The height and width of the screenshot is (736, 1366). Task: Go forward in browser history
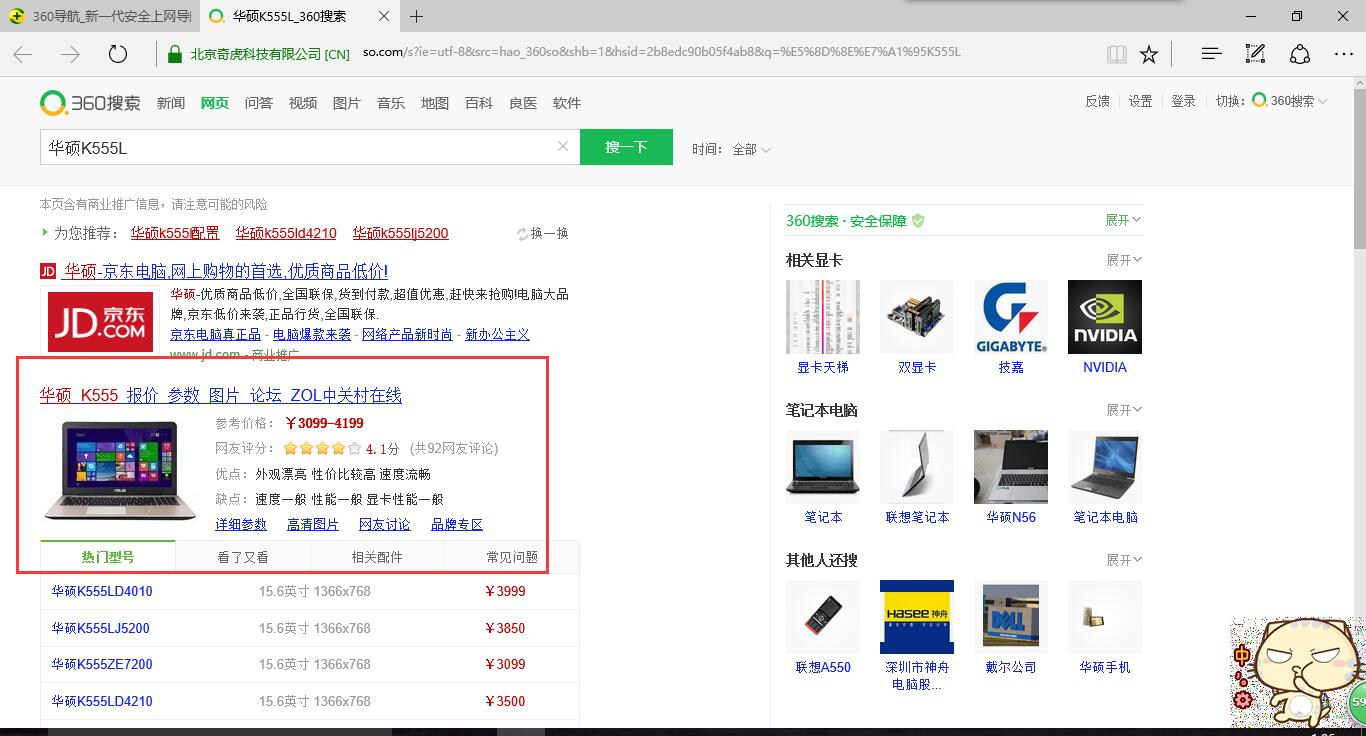[x=70, y=54]
